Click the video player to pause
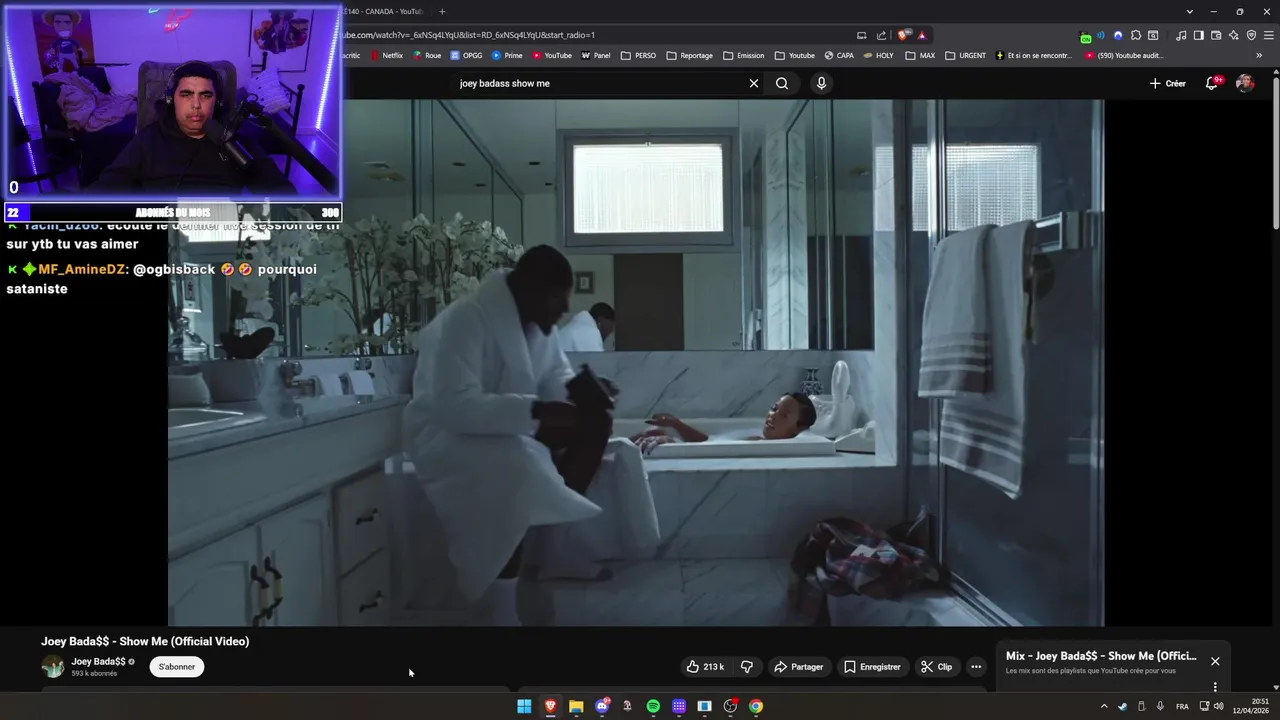Viewport: 1280px width, 720px height. (636, 362)
